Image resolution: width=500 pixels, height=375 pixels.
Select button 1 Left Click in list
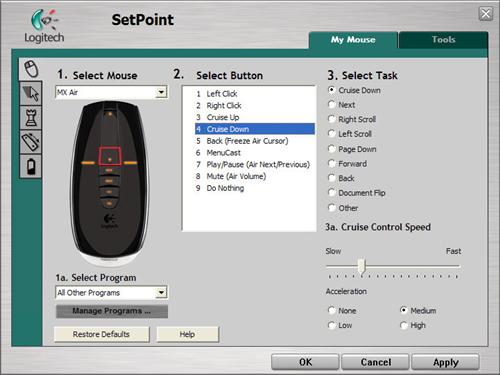click(255, 94)
